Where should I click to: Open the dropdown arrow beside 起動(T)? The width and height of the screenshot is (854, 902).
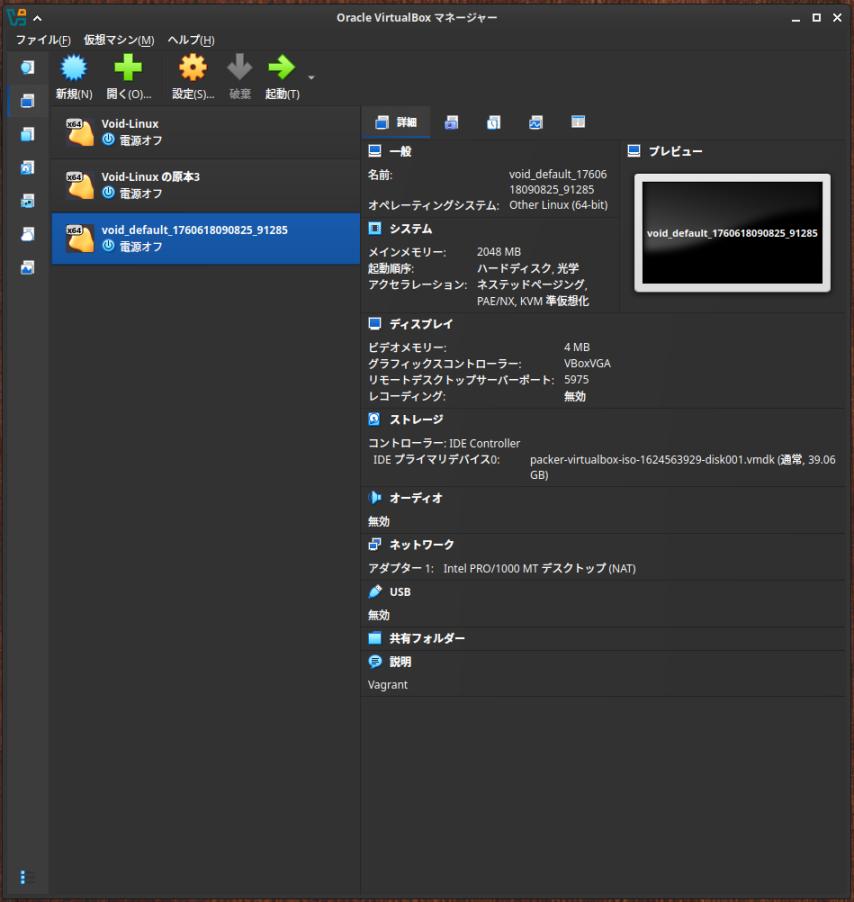[x=311, y=77]
